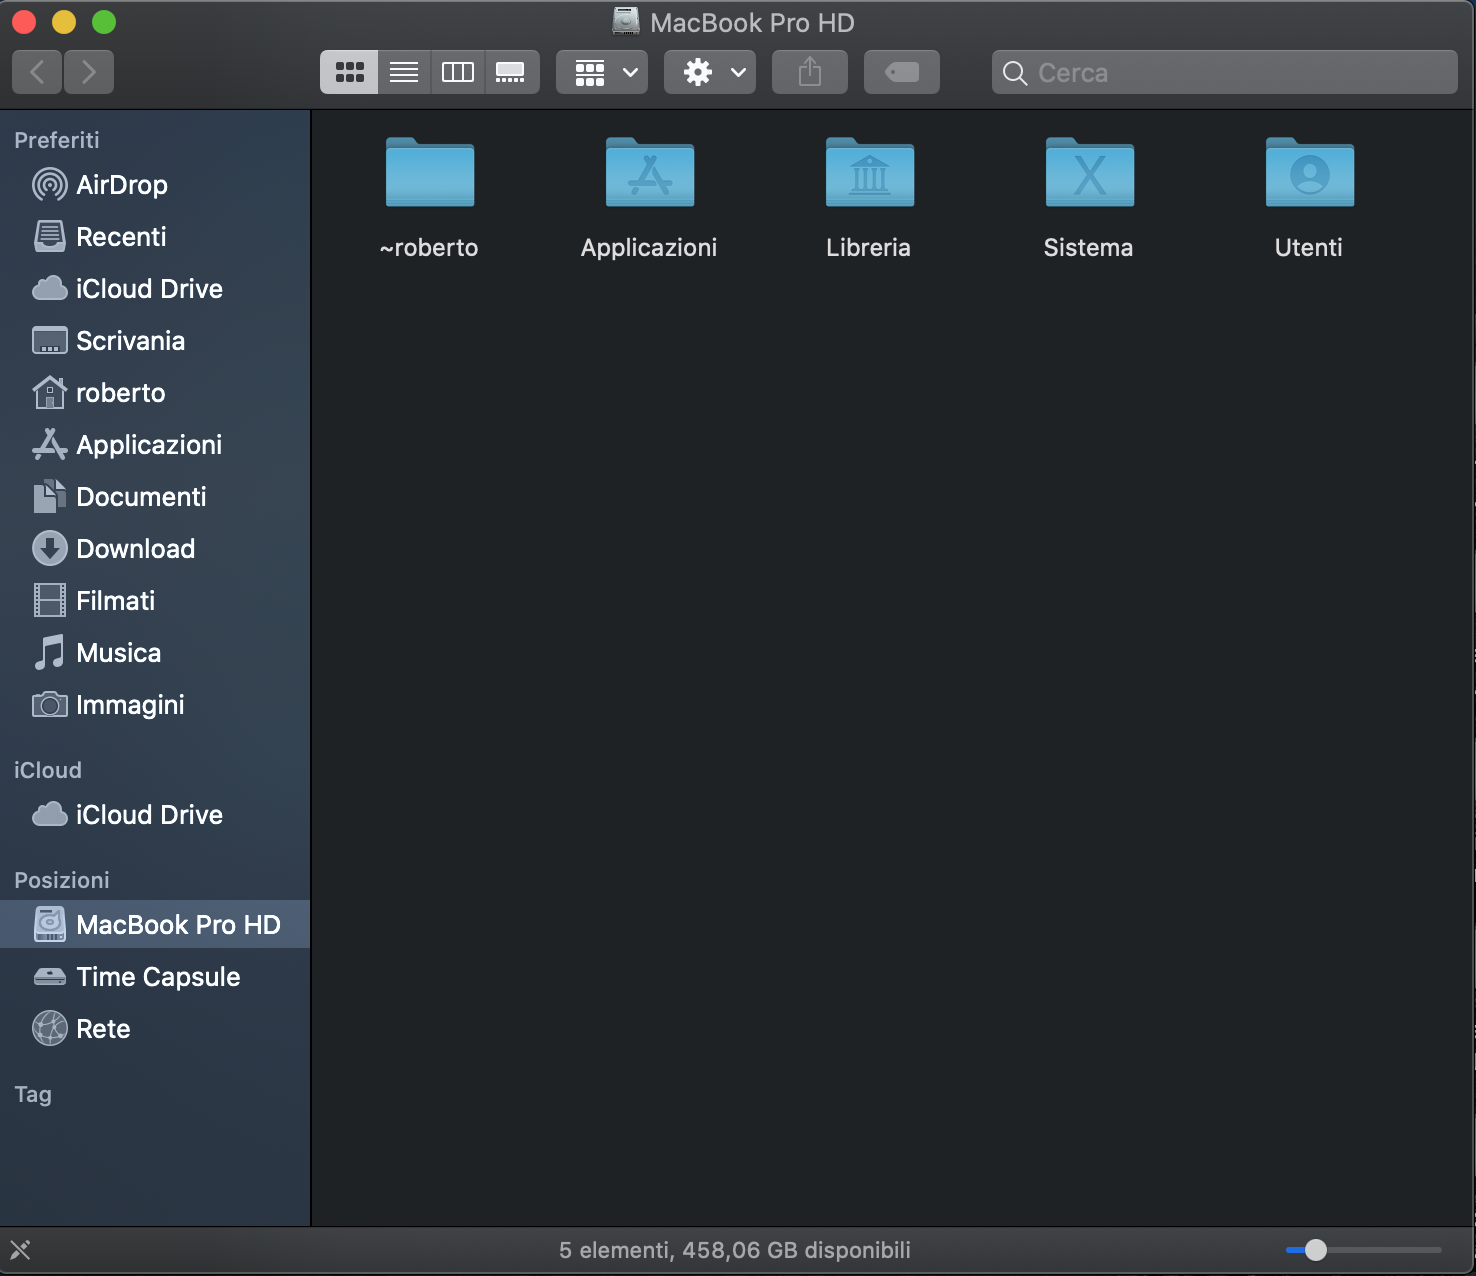
Task: Click the Time Capsule drive icon
Action: (50, 977)
